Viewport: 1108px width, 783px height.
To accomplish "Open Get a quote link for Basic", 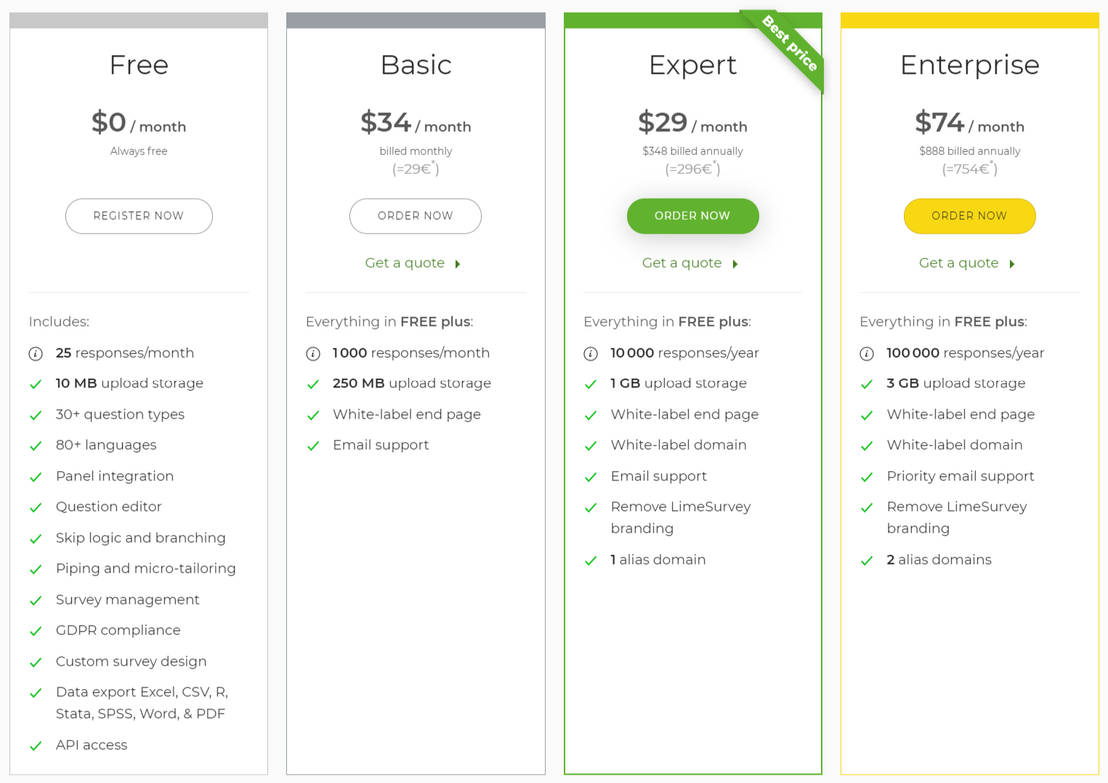I will (x=405, y=263).
